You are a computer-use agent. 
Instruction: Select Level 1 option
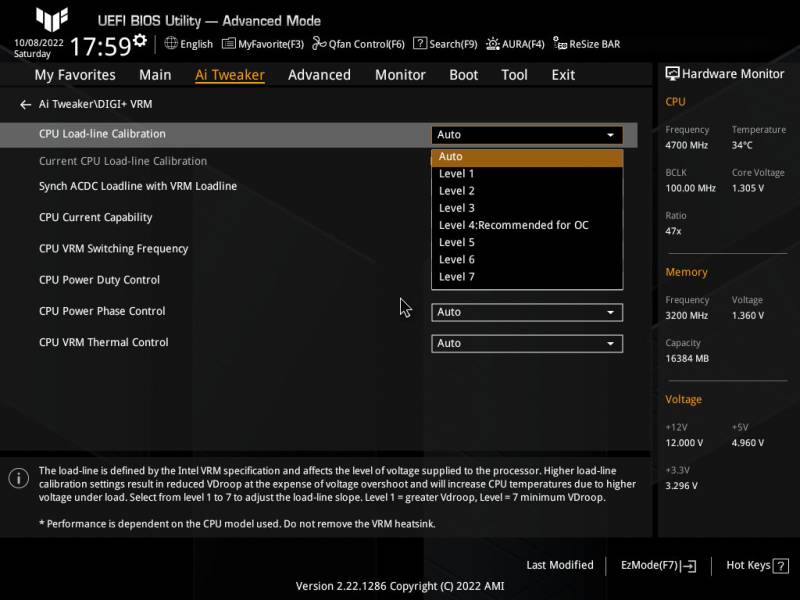tap(527, 174)
